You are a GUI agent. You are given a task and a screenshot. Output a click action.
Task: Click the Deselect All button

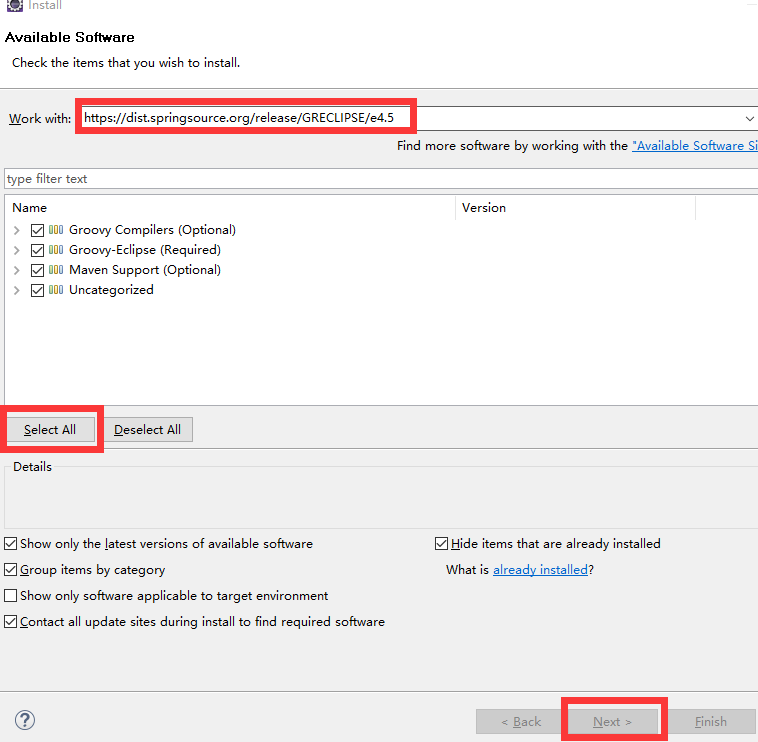147,429
